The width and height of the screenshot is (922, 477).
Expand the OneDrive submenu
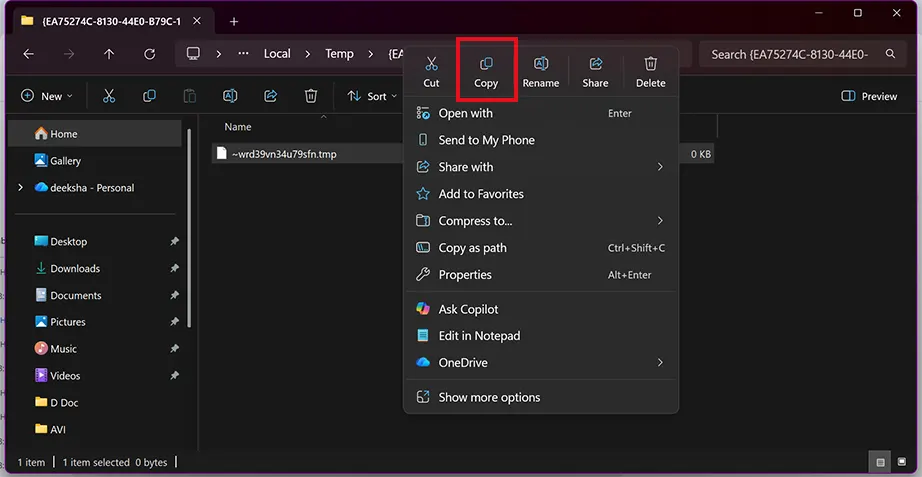(x=540, y=363)
